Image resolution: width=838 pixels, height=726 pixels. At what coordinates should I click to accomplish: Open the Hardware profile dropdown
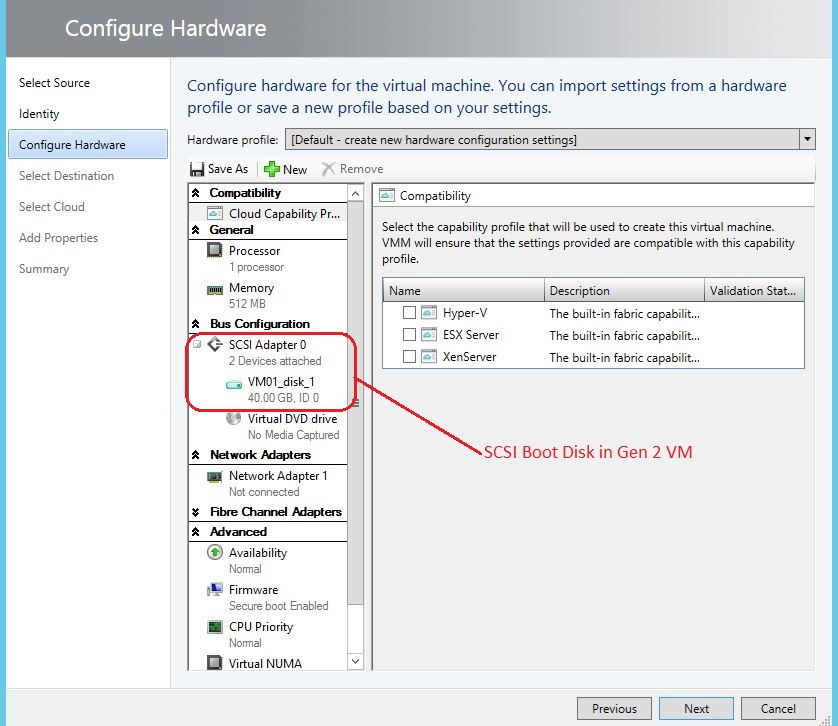(808, 140)
